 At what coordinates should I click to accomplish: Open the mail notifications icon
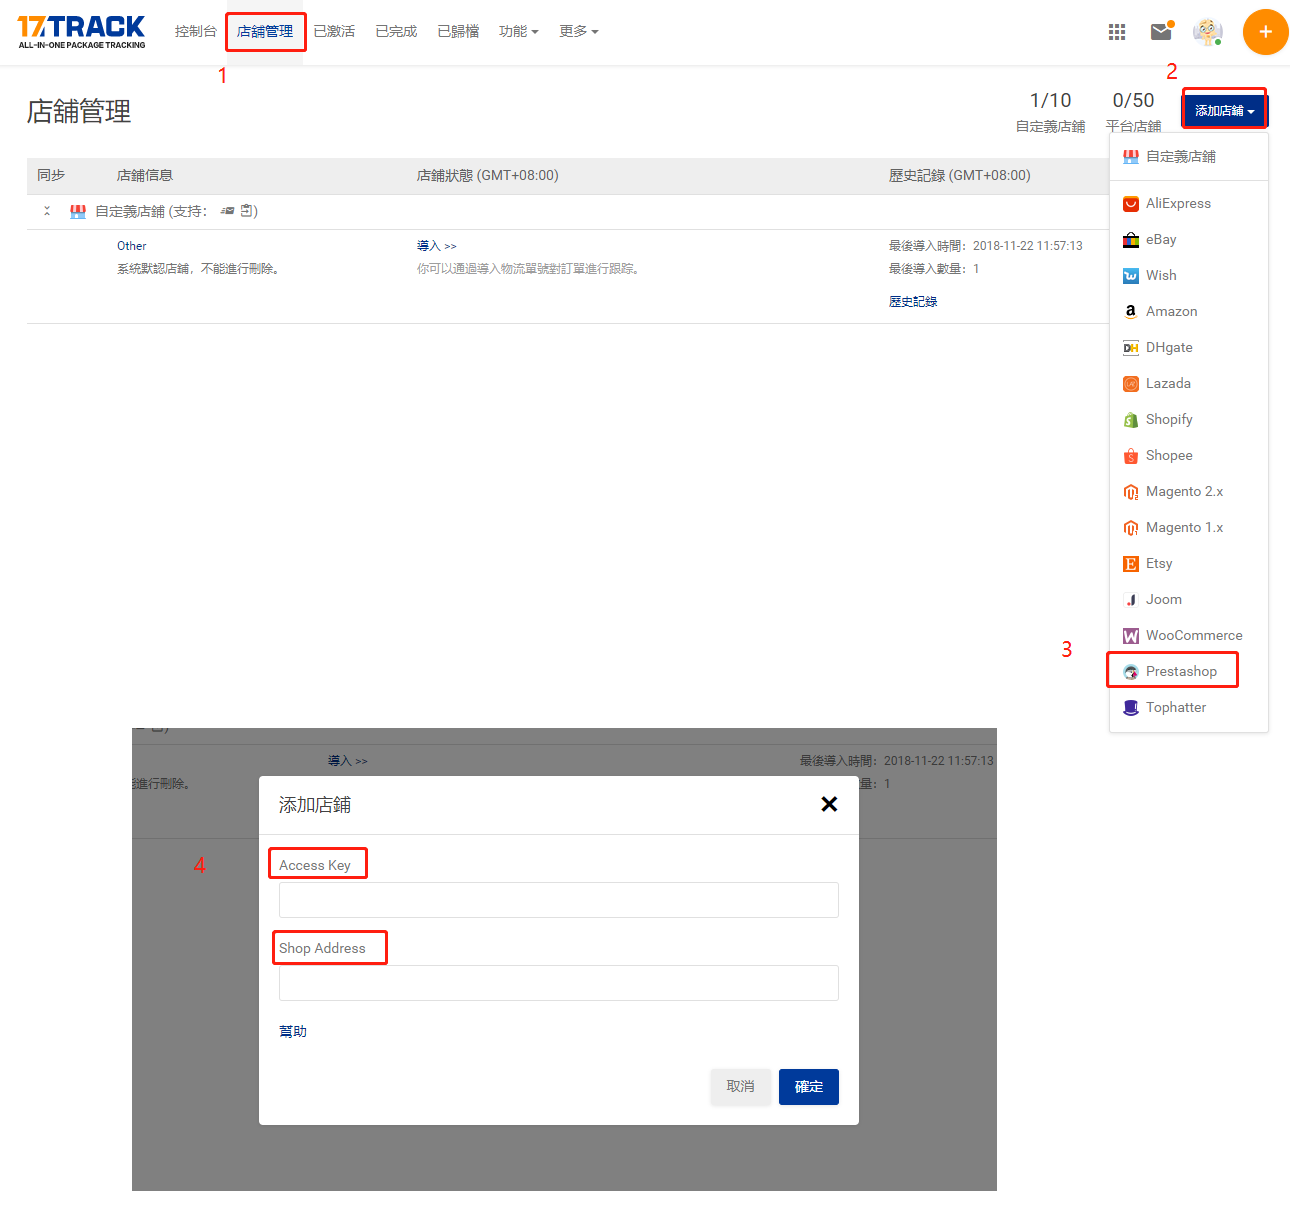[1161, 32]
